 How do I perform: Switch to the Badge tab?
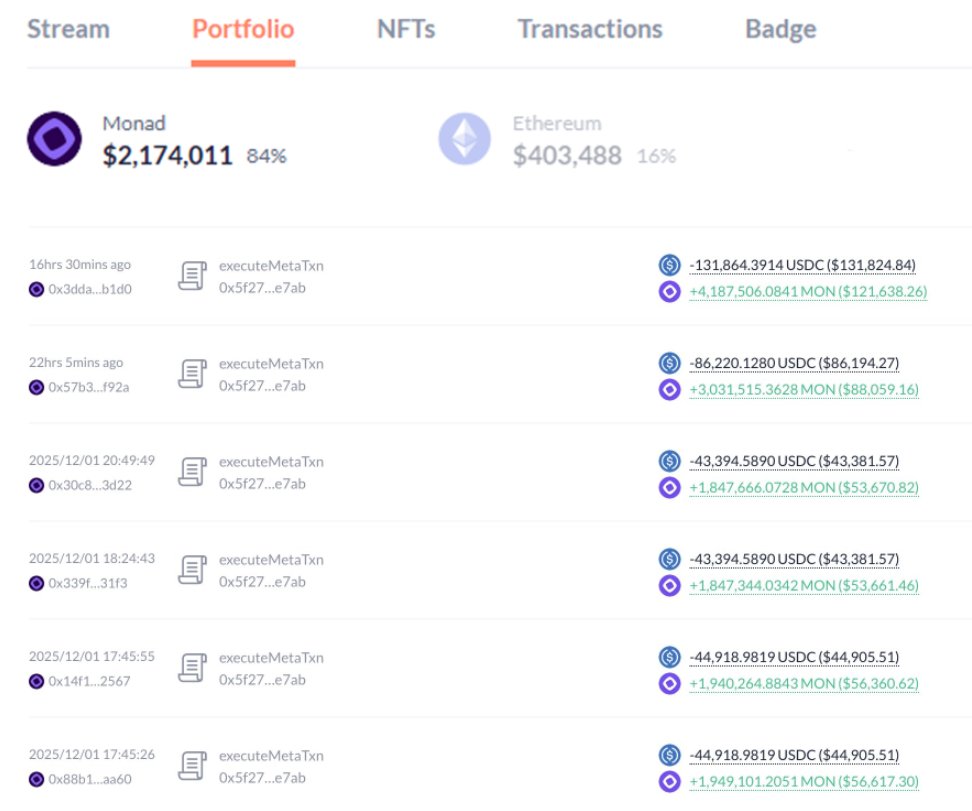(780, 29)
